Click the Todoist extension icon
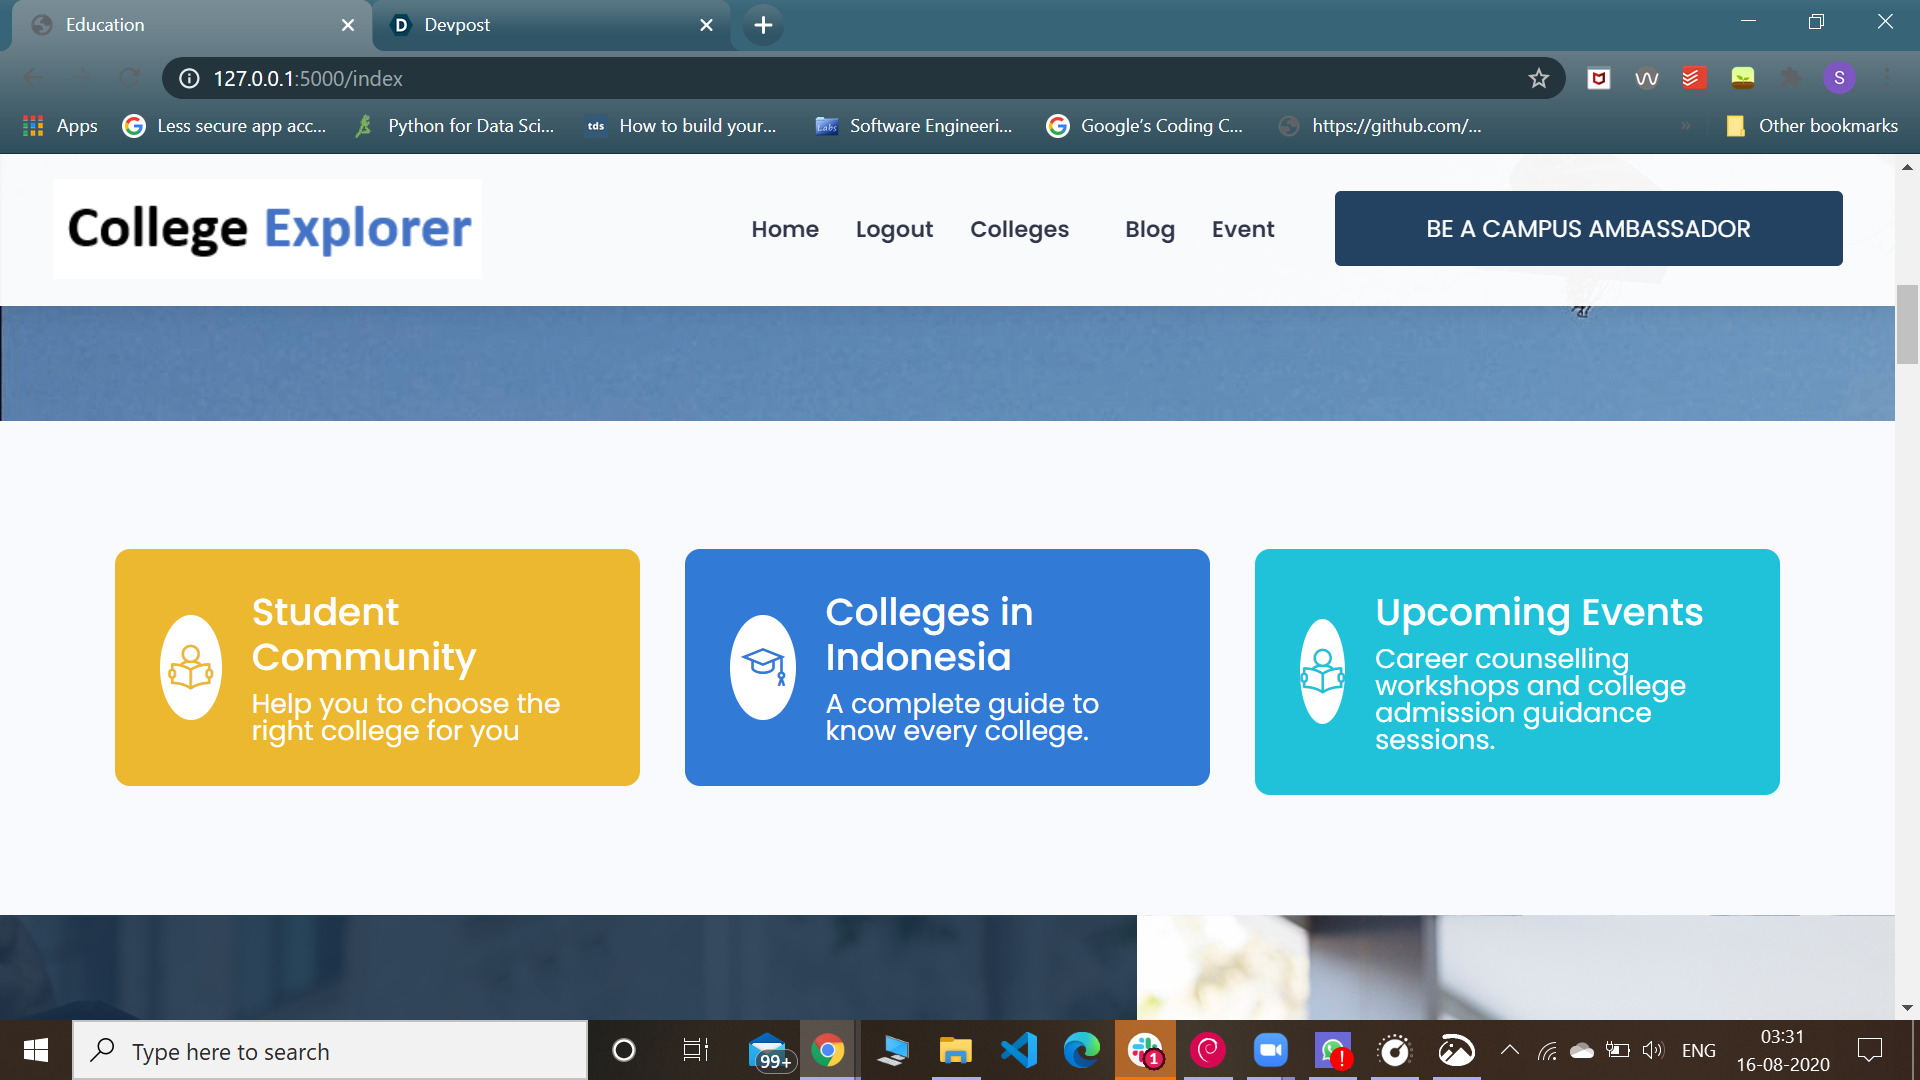The width and height of the screenshot is (1920, 1080). pos(1694,78)
